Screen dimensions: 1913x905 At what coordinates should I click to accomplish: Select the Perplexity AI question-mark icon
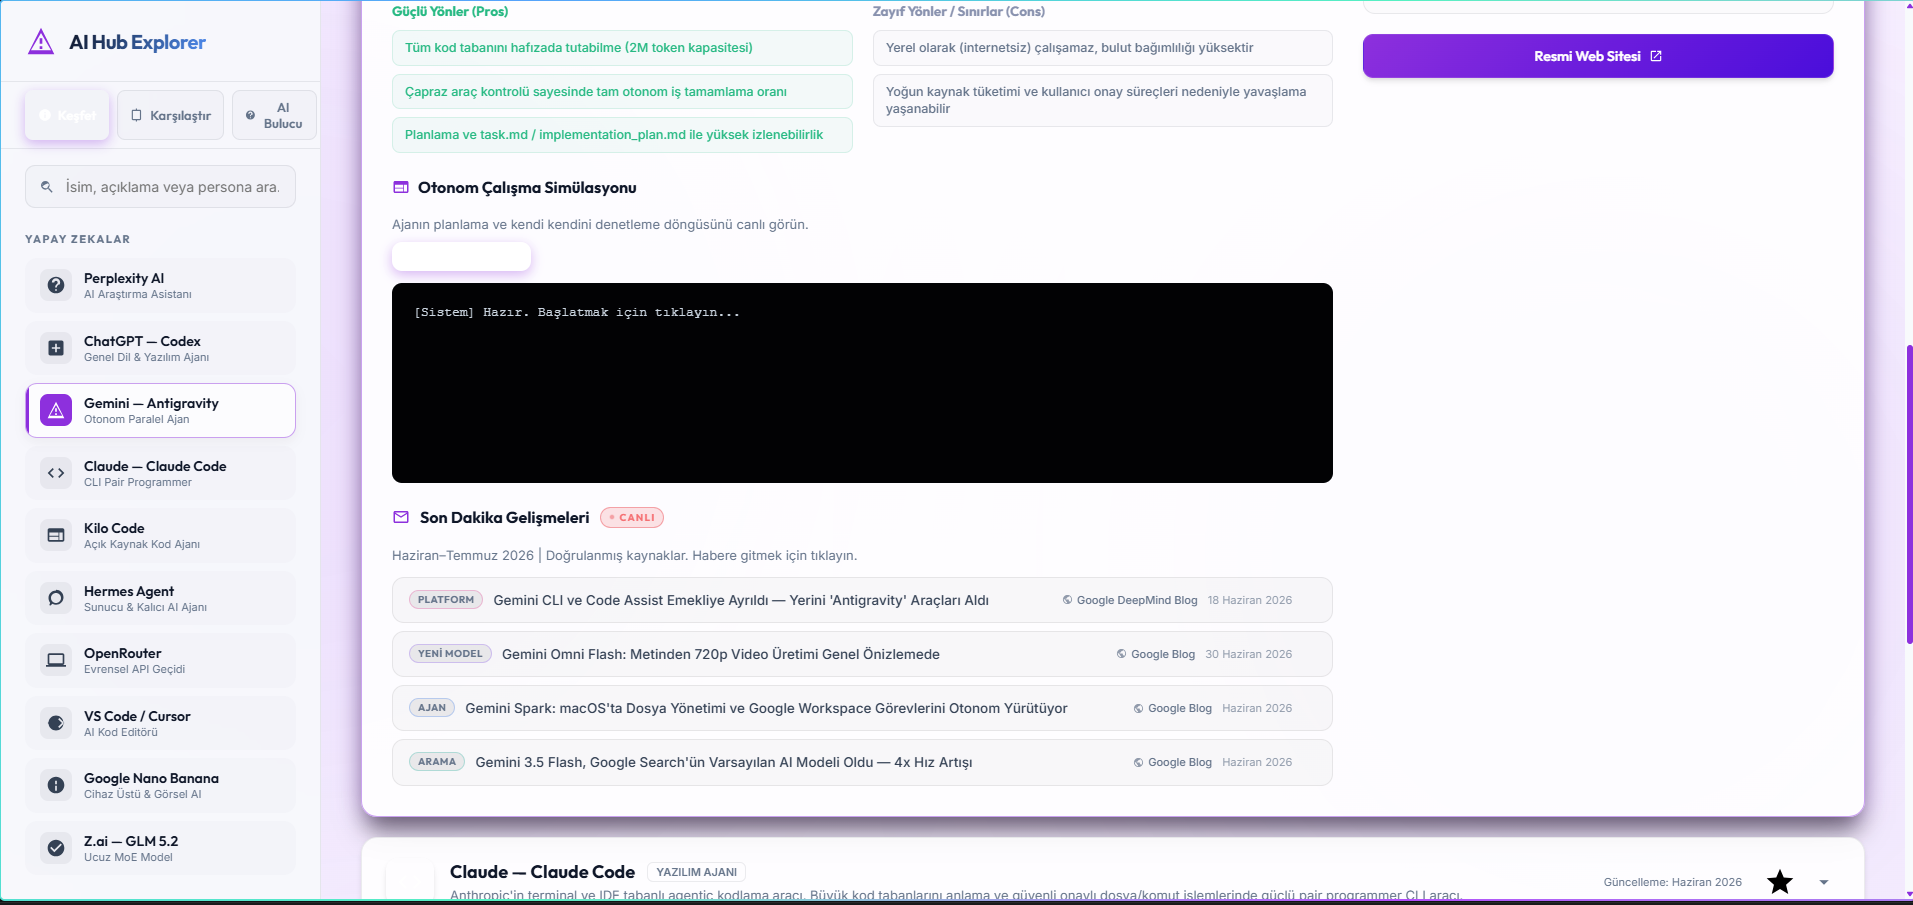click(56, 285)
